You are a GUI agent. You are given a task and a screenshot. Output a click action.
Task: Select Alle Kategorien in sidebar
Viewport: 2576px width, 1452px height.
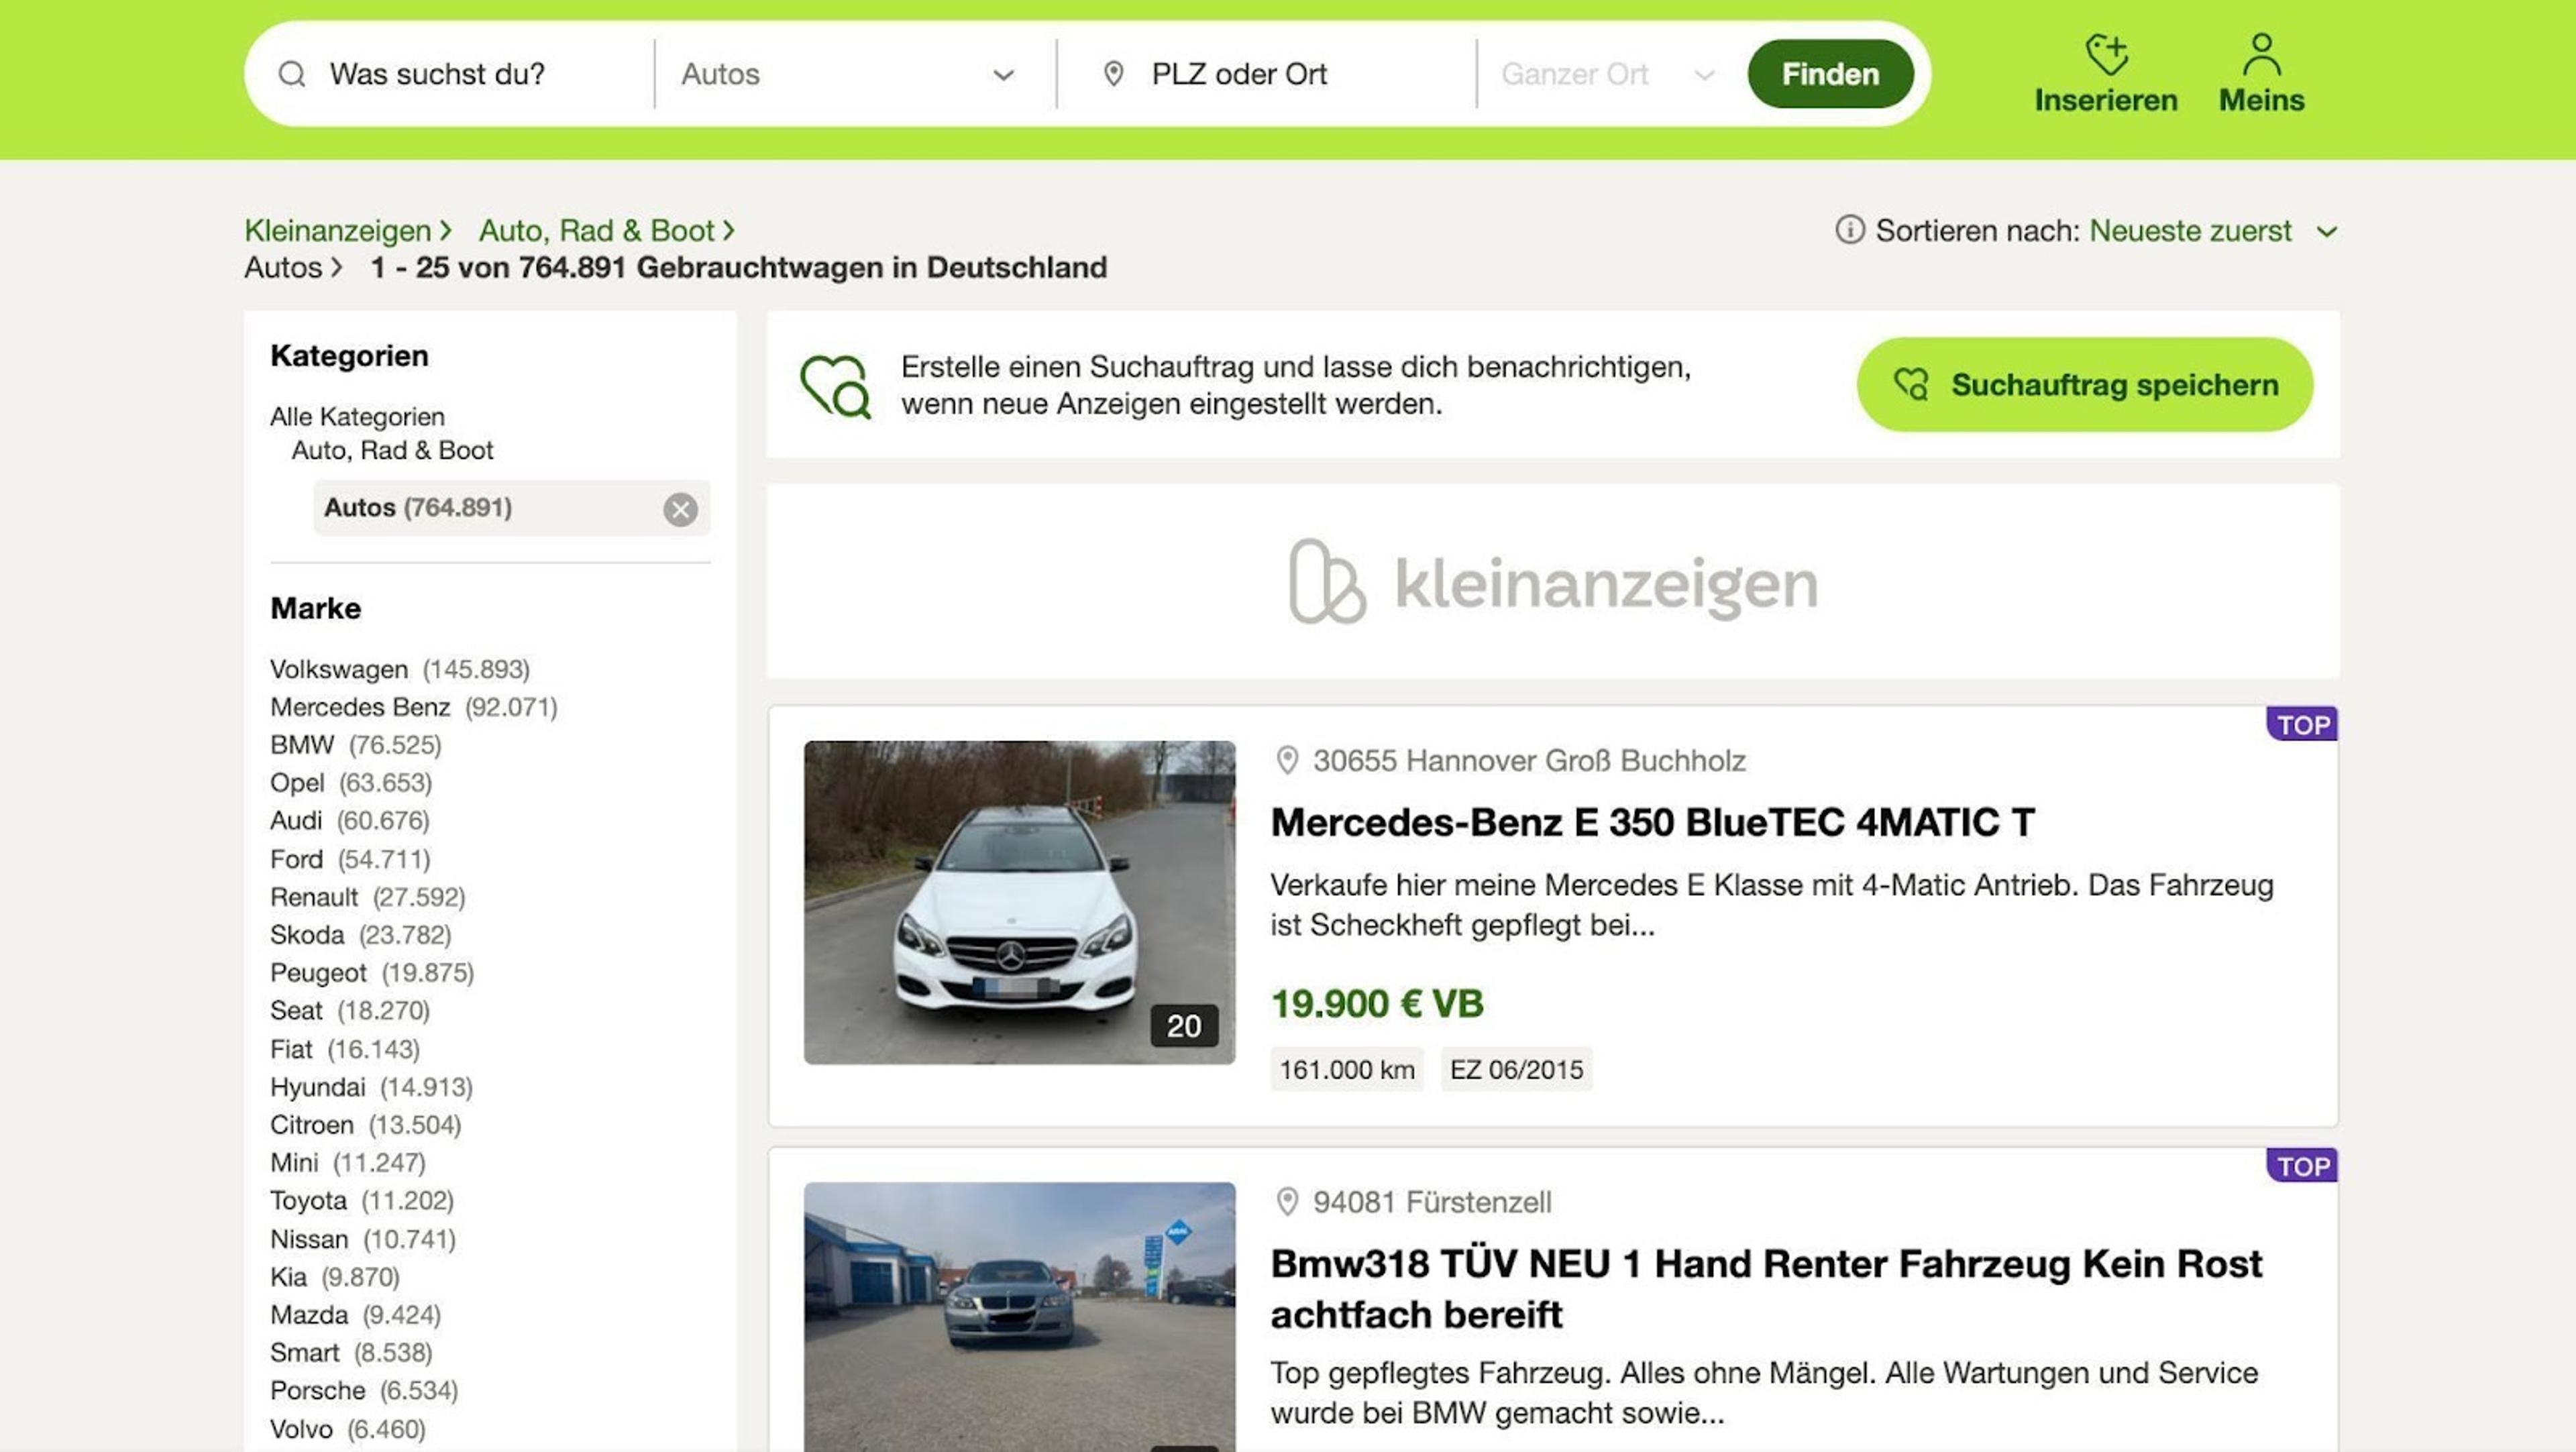(x=357, y=416)
